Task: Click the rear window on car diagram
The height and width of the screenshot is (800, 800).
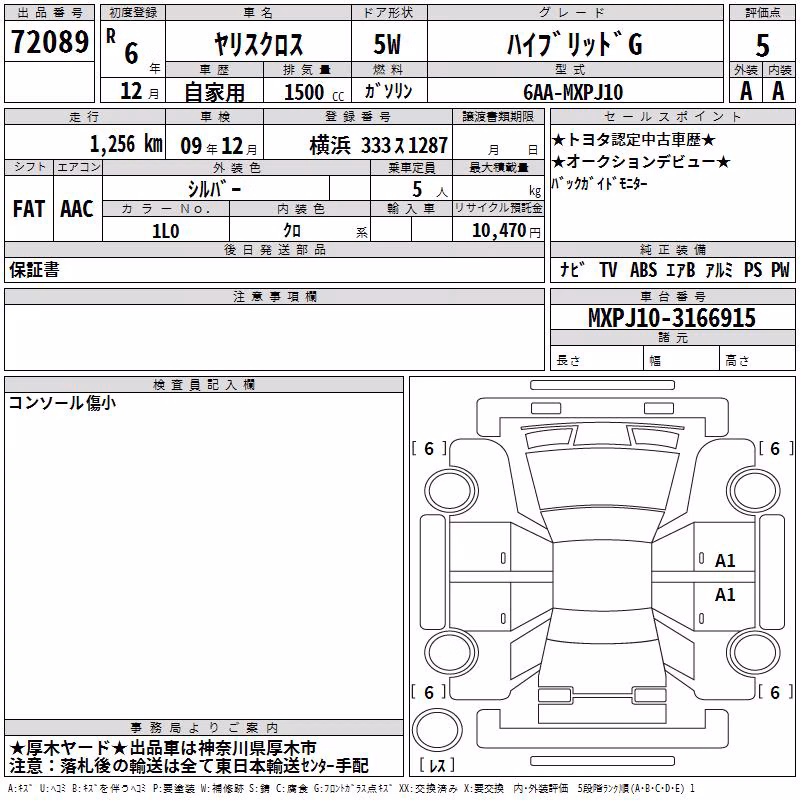Action: [603, 624]
